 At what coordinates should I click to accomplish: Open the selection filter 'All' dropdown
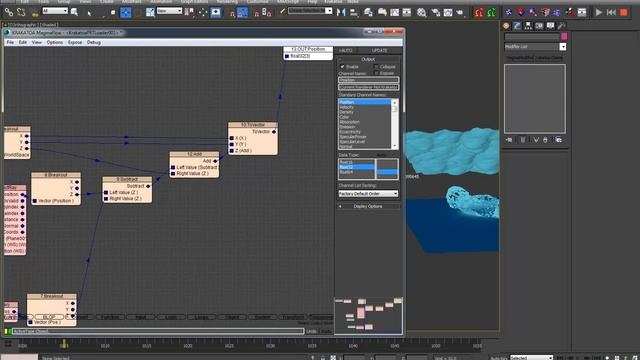[55, 11]
